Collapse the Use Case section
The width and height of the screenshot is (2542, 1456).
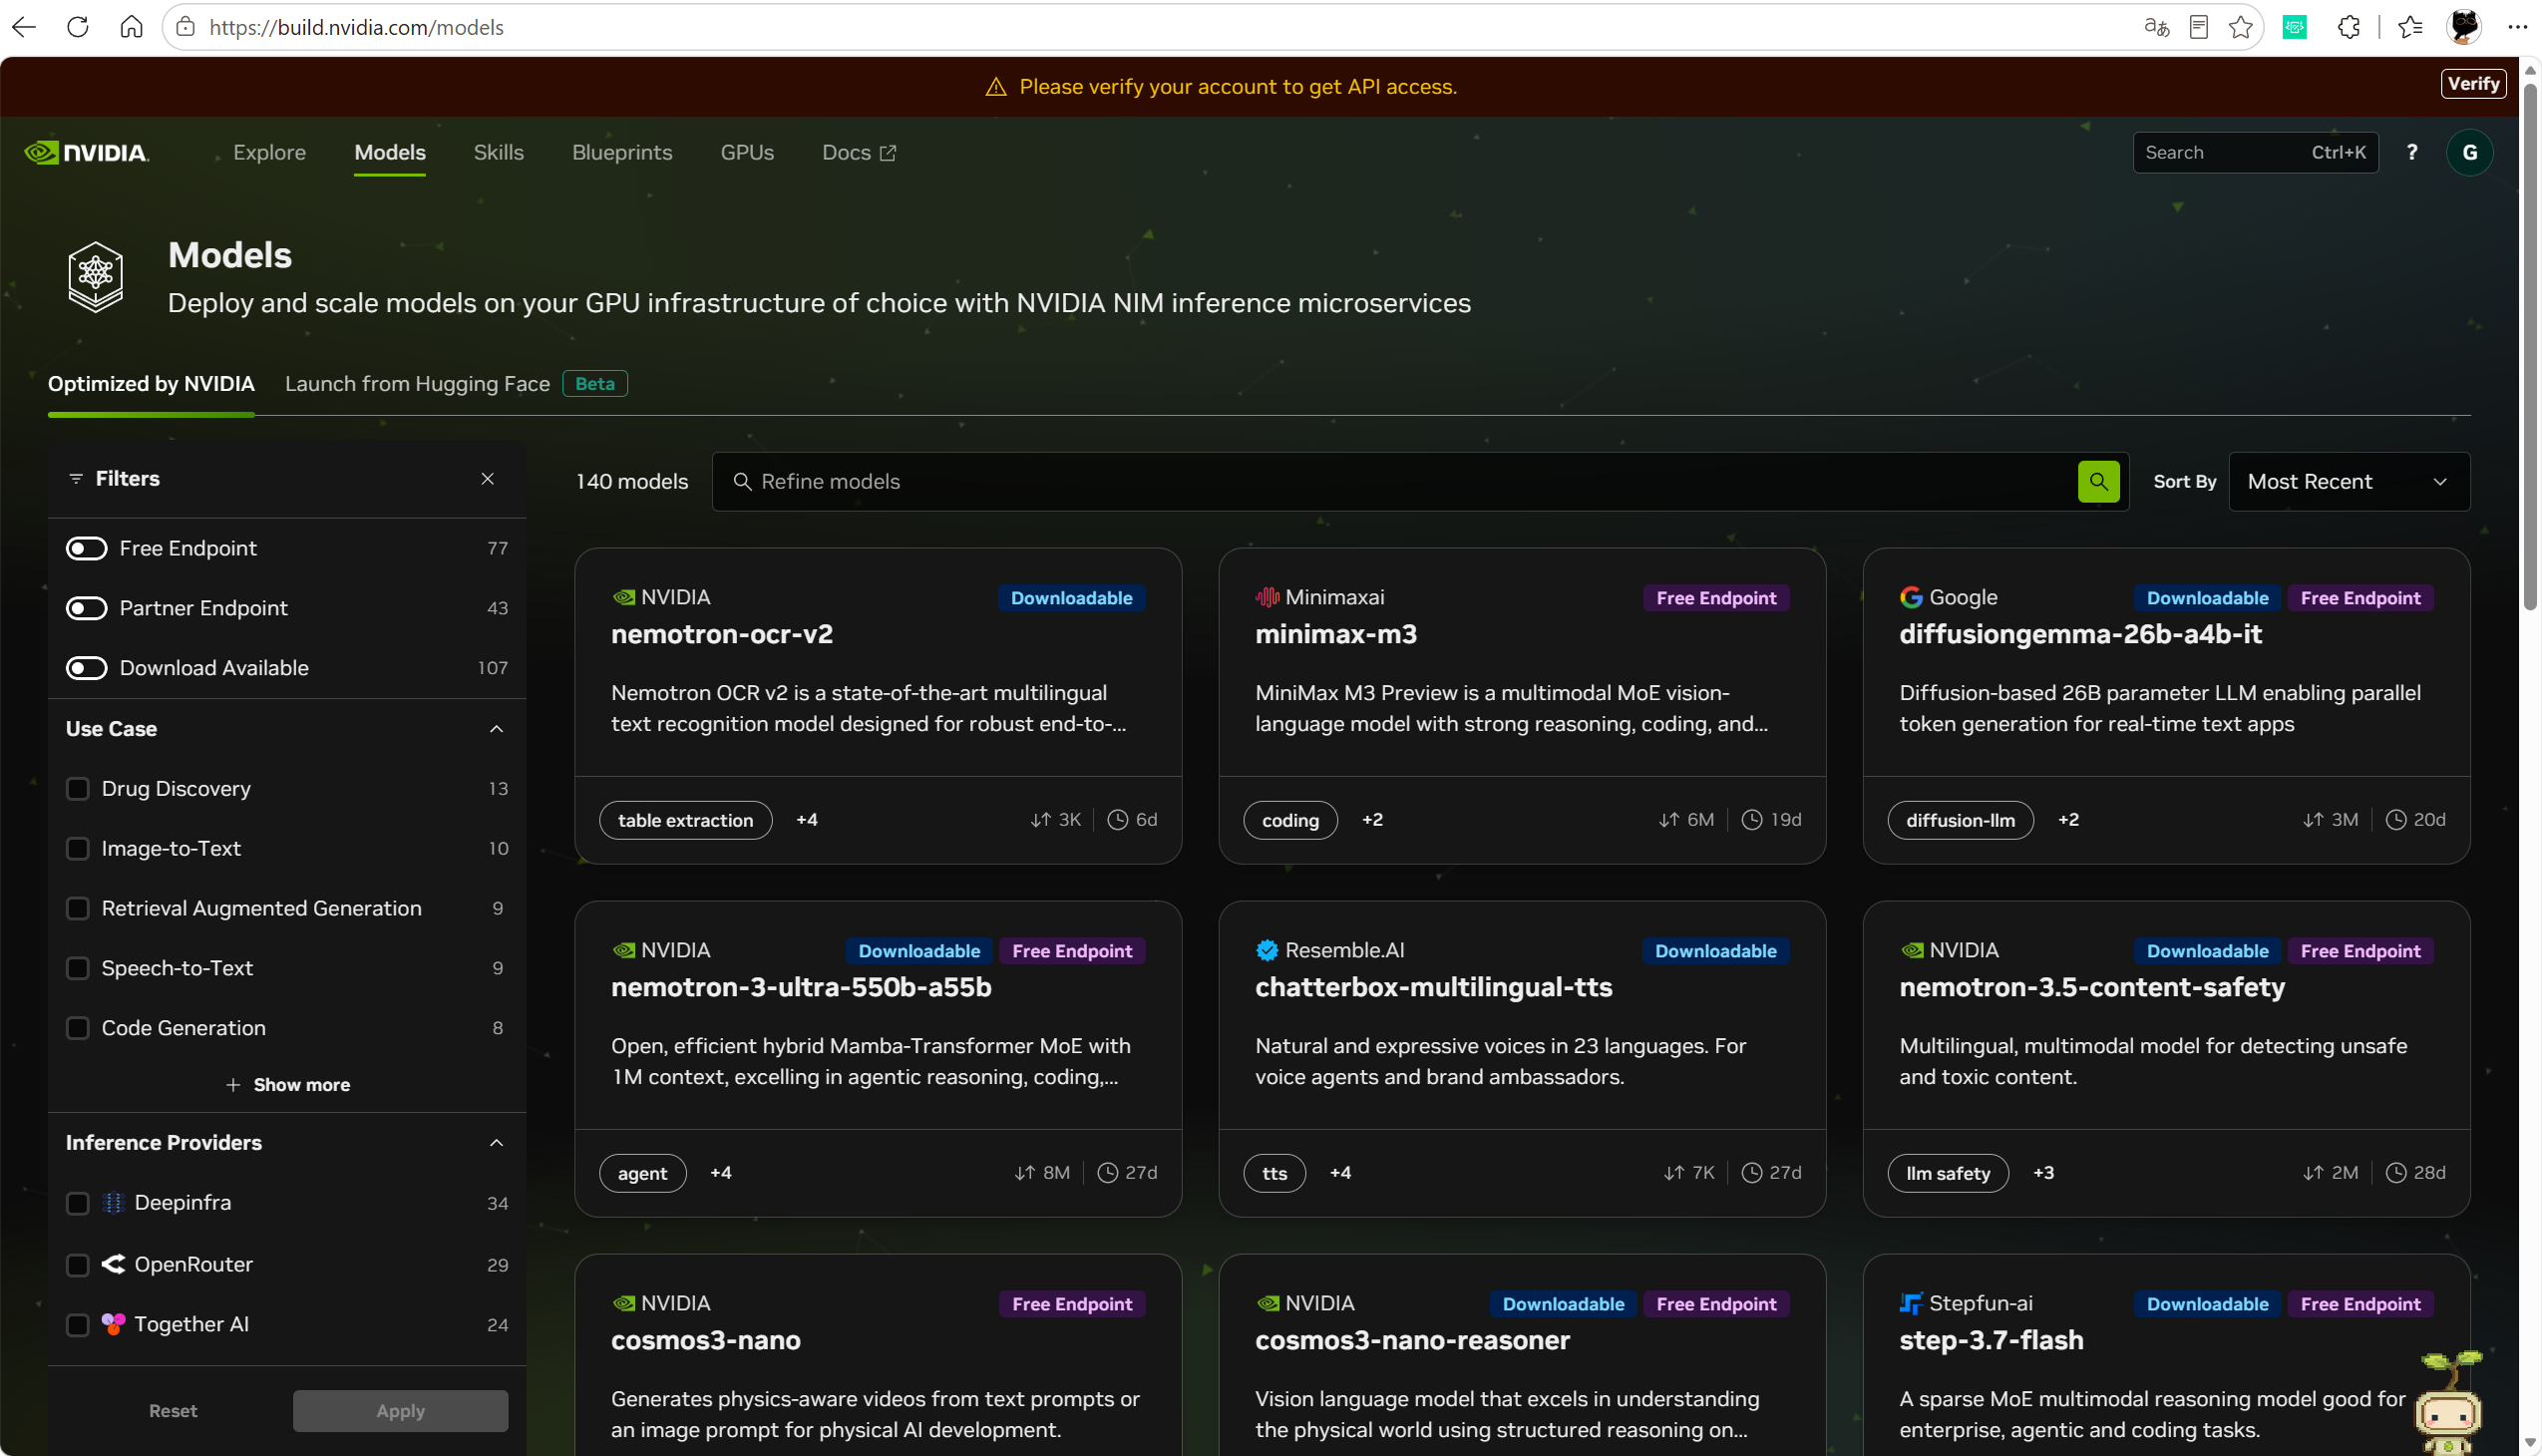(496, 729)
